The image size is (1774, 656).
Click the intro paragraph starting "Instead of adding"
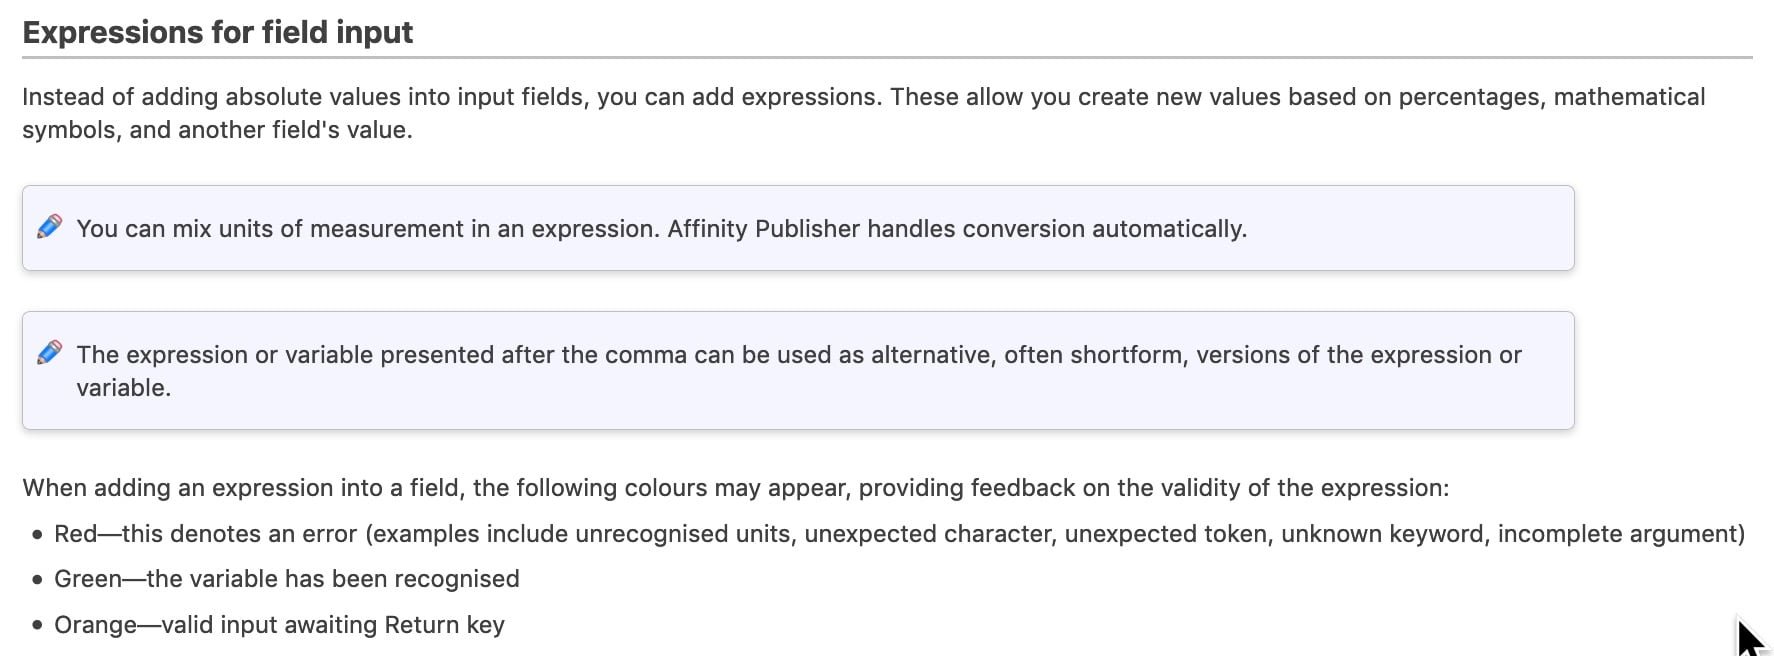tap(864, 113)
